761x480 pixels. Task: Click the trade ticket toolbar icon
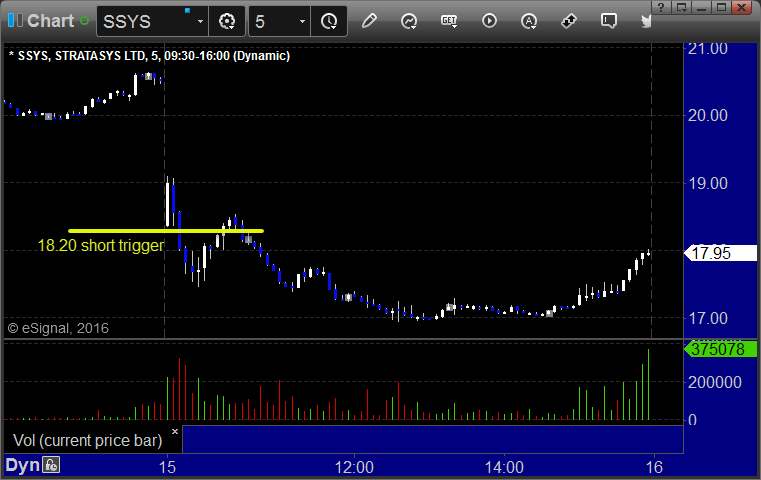tap(568, 21)
